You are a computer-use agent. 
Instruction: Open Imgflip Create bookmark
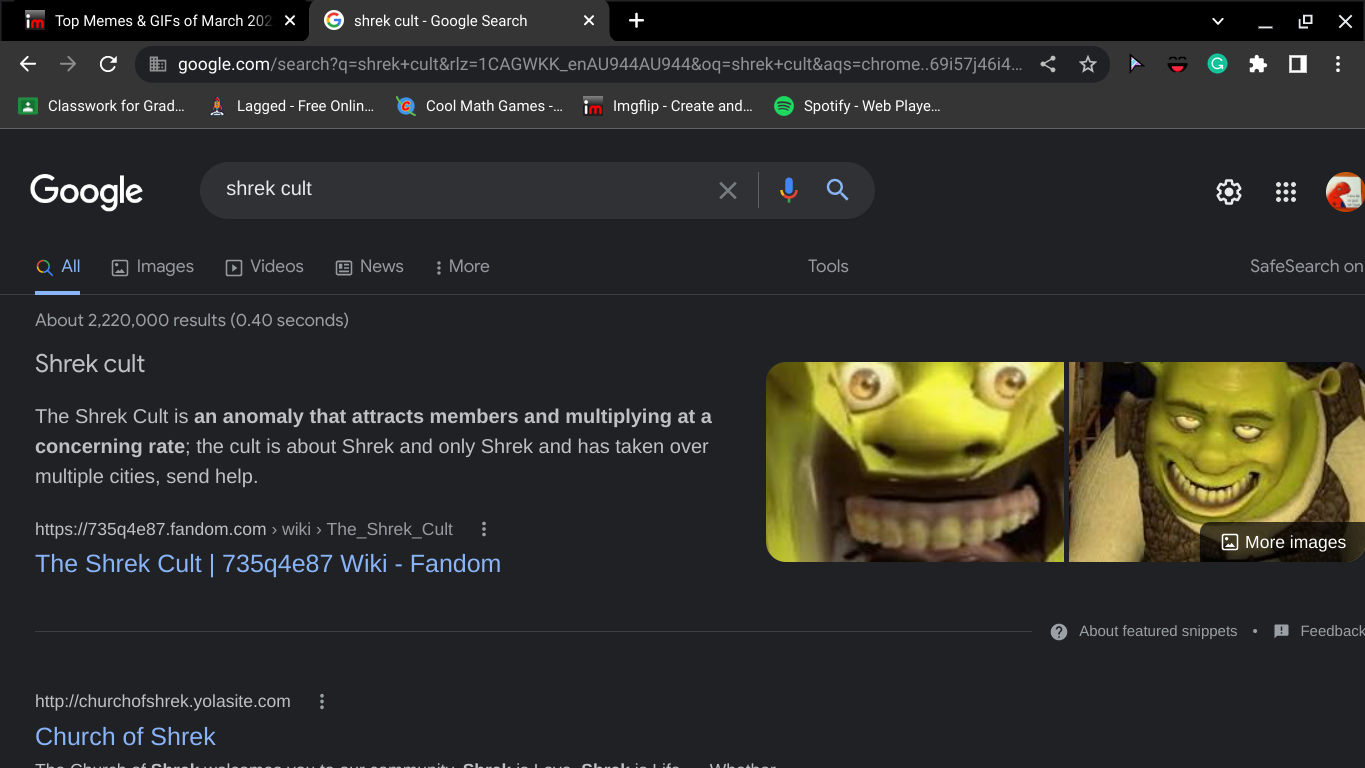[x=668, y=106]
